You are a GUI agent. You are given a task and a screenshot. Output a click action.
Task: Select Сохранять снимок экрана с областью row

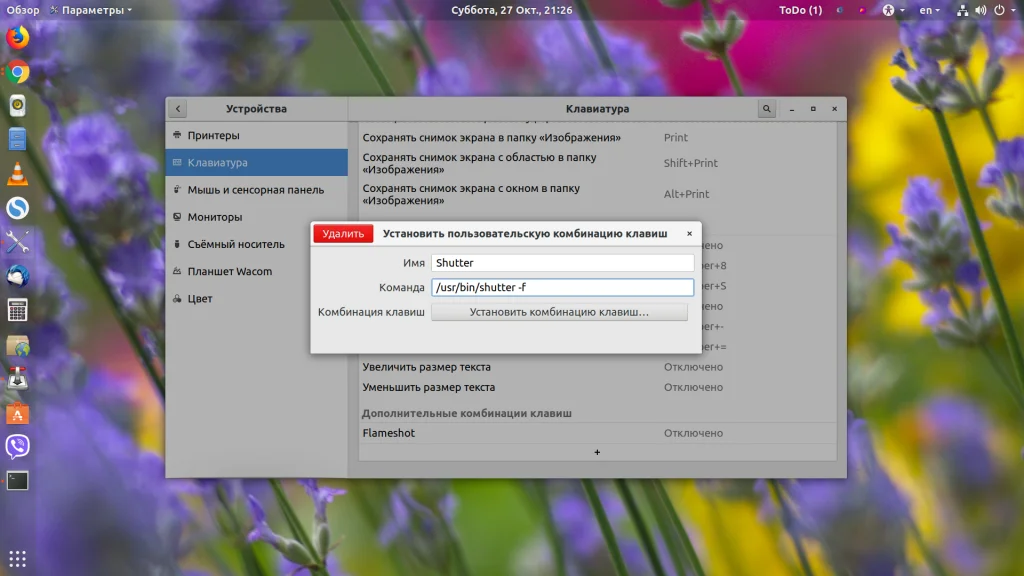pyautogui.click(x=597, y=163)
